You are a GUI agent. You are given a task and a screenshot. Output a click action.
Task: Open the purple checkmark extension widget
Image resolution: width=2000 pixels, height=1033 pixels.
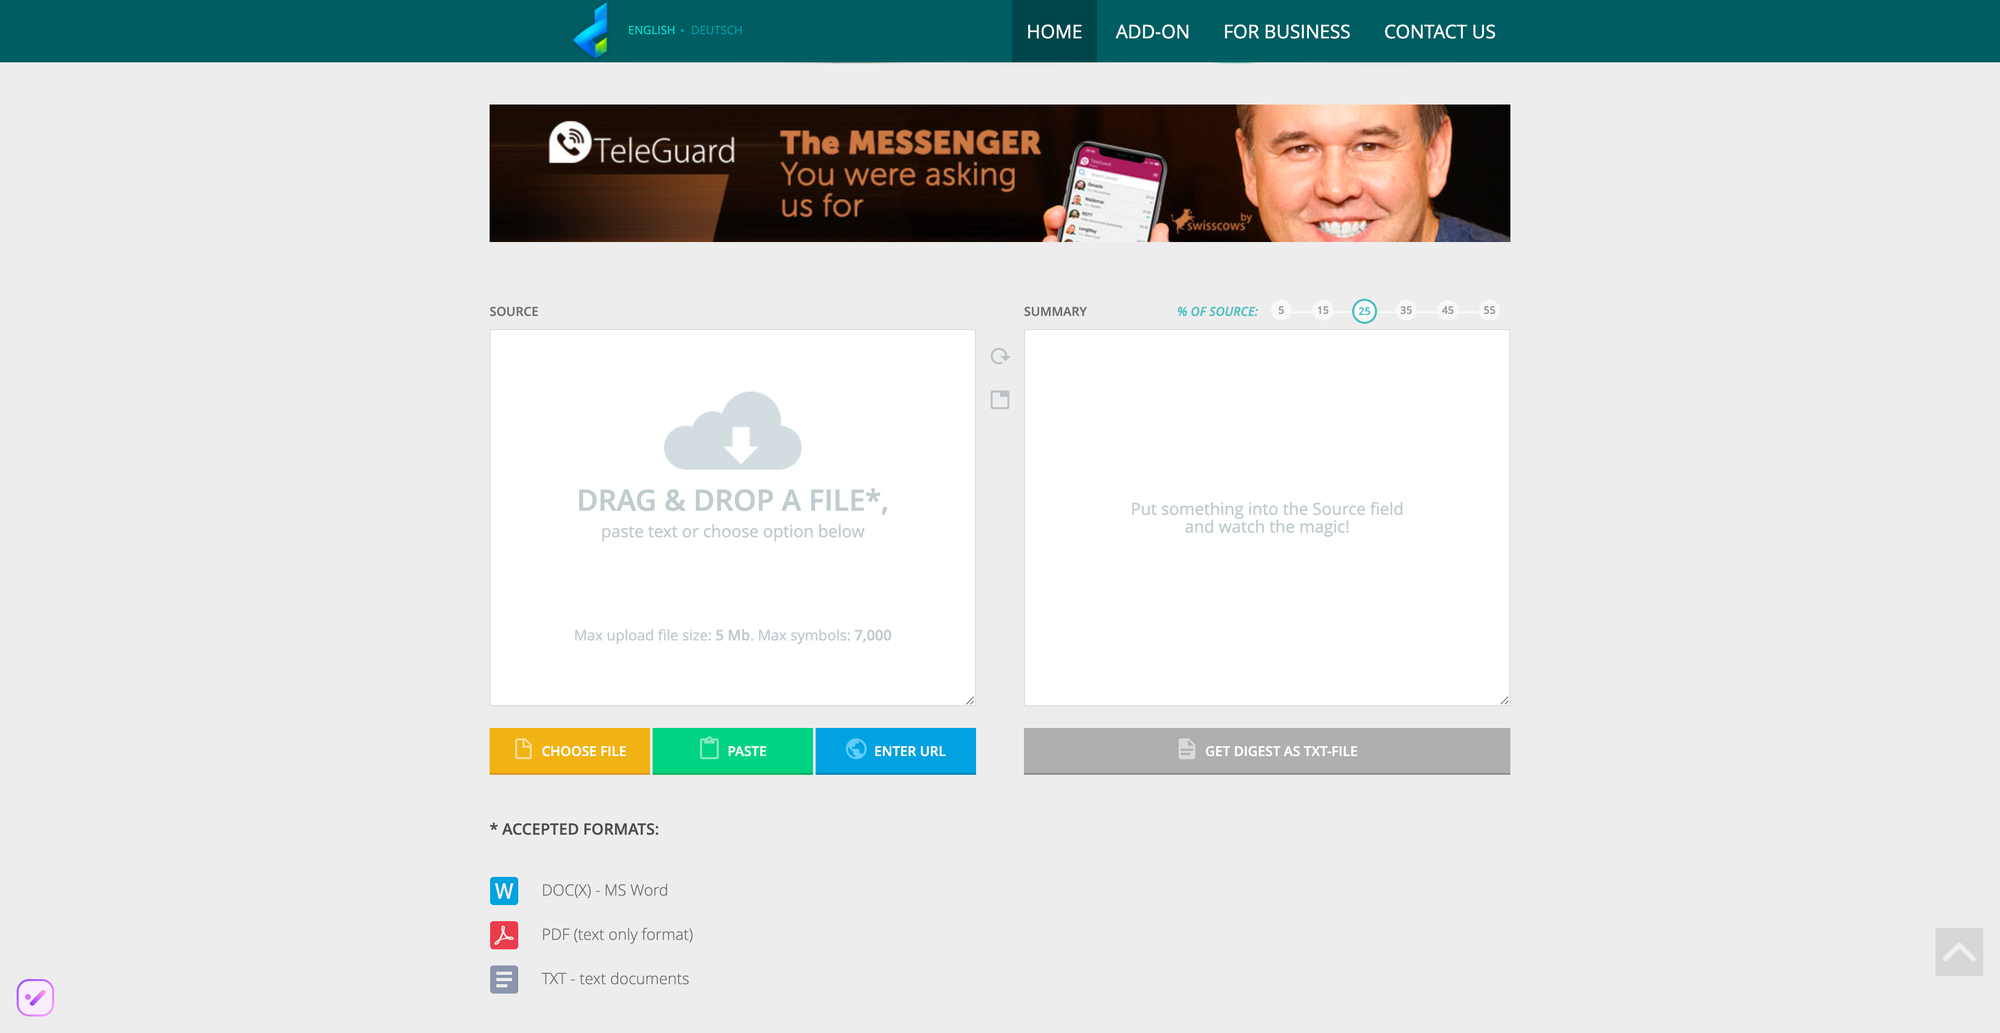click(35, 997)
